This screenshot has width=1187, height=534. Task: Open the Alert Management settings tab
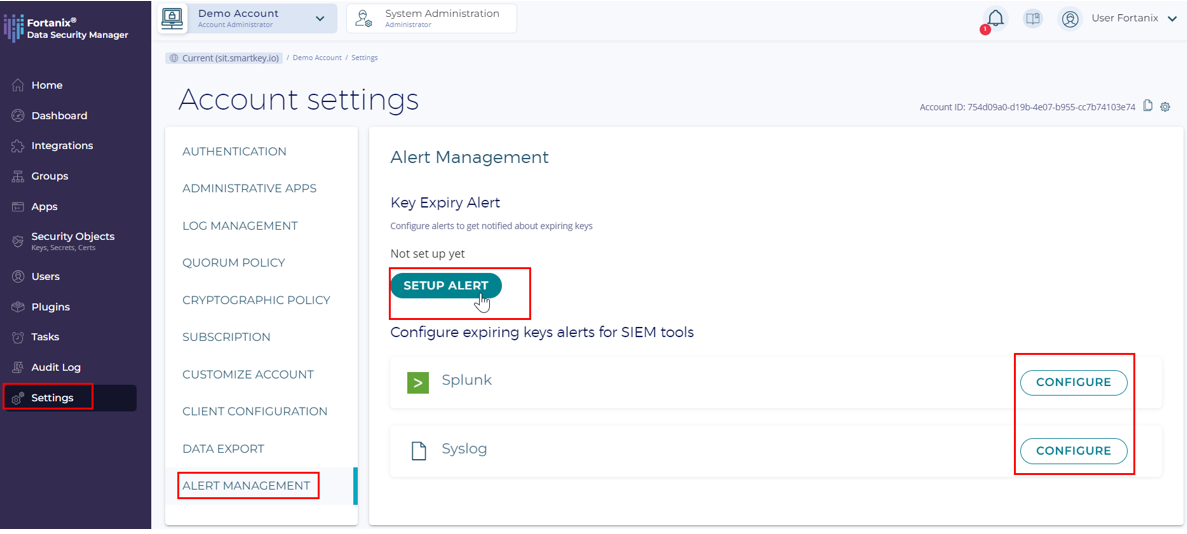point(246,486)
